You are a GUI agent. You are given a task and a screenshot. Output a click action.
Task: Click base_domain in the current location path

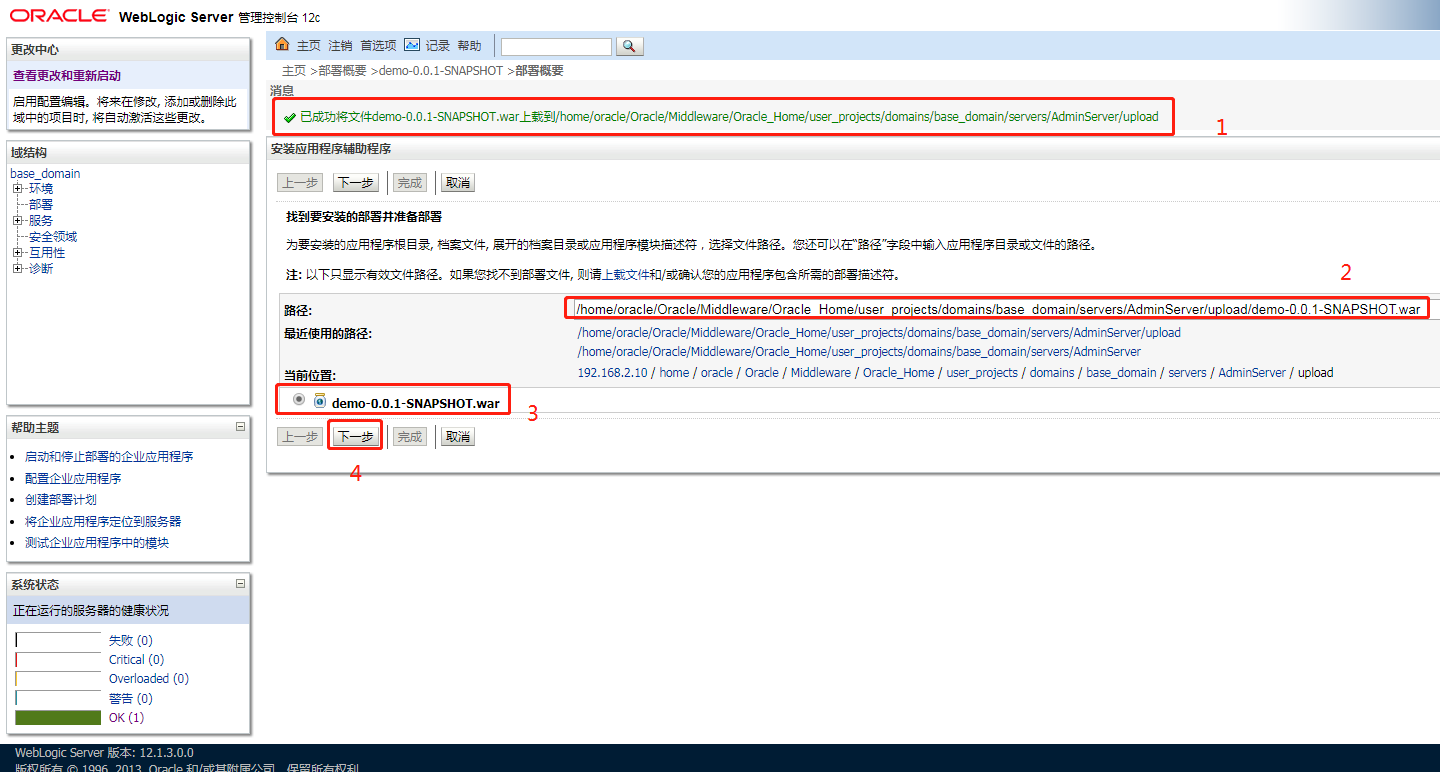click(1121, 373)
